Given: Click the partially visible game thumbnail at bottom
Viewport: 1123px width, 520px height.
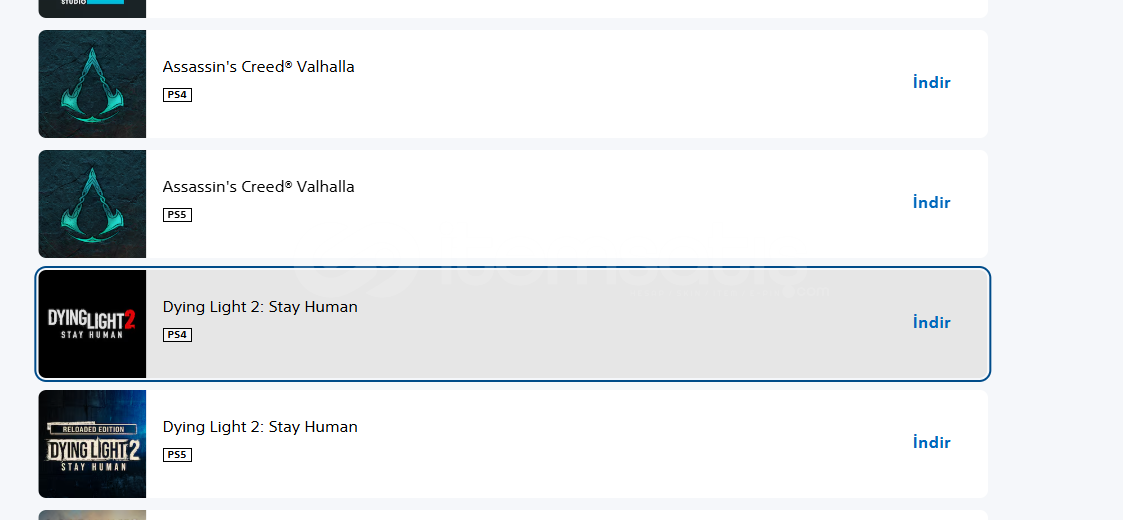Looking at the screenshot, I should pos(92,515).
